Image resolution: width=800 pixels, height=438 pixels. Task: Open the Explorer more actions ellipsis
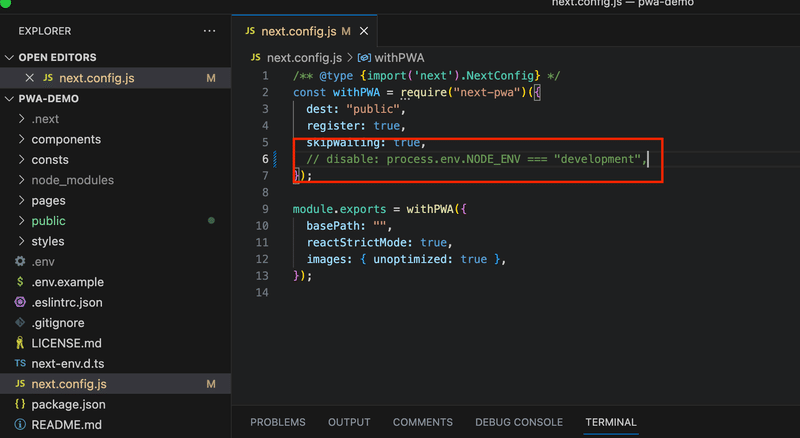(209, 31)
